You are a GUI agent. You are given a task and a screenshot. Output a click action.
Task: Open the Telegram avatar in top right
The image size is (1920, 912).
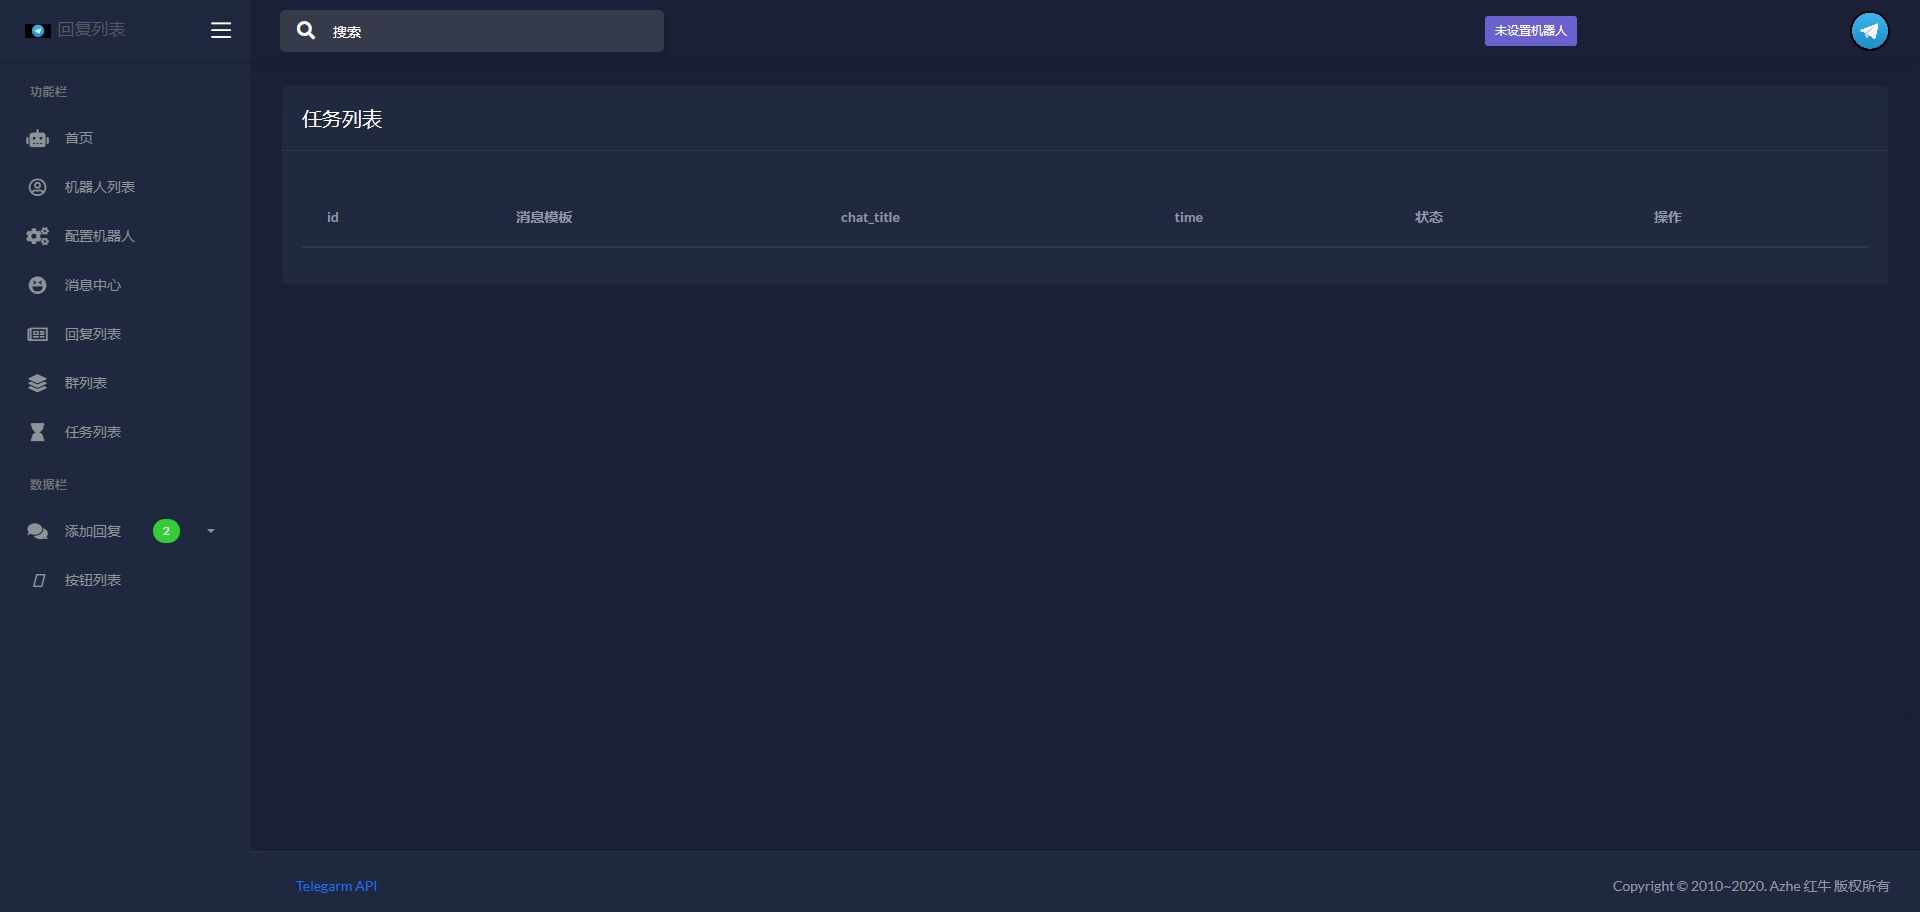pos(1869,31)
